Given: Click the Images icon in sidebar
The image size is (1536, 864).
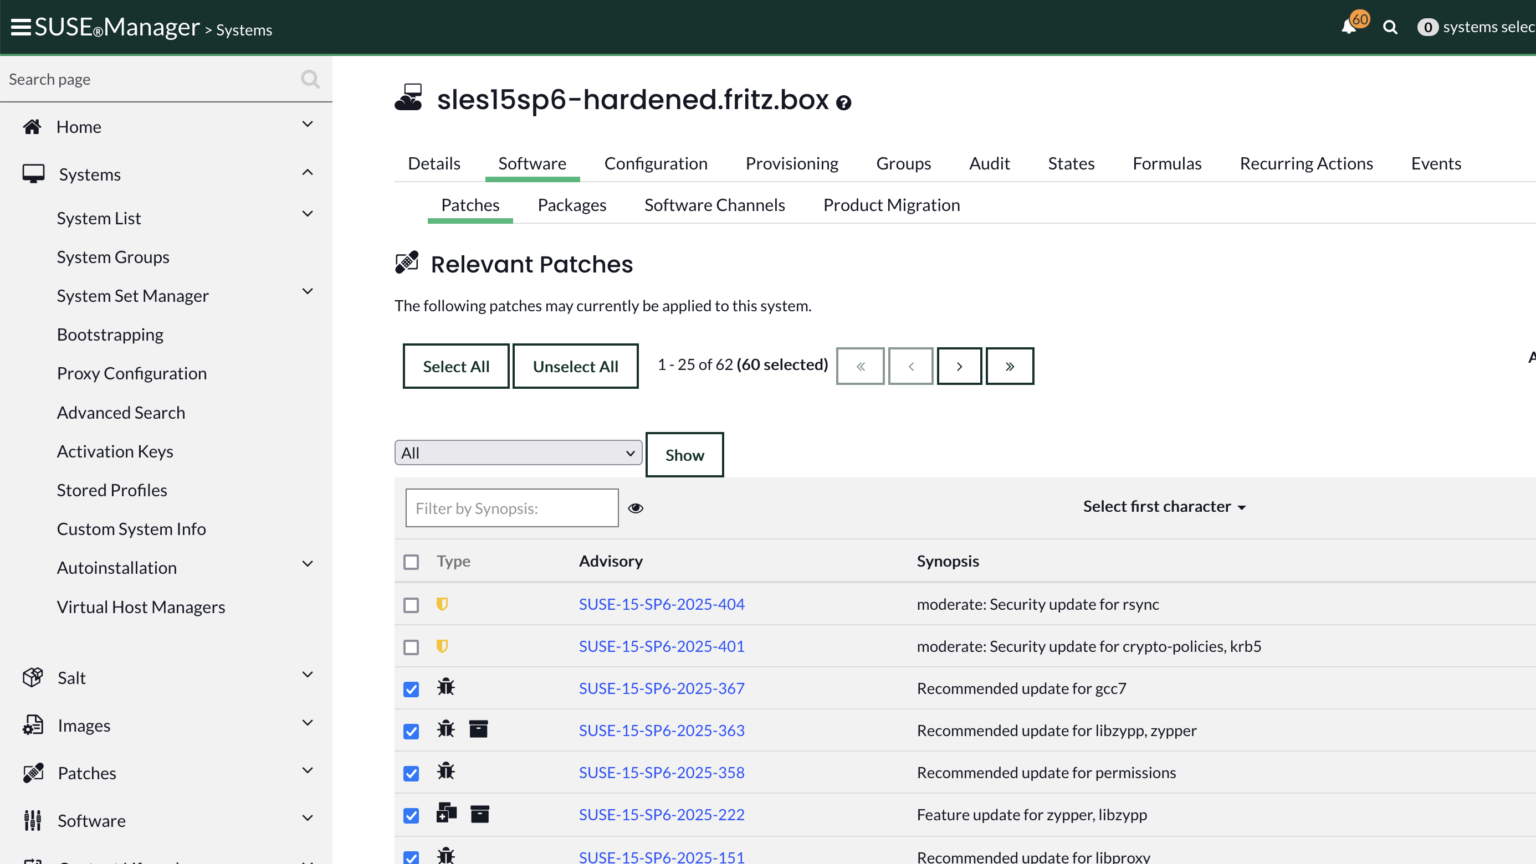Looking at the screenshot, I should 33,725.
